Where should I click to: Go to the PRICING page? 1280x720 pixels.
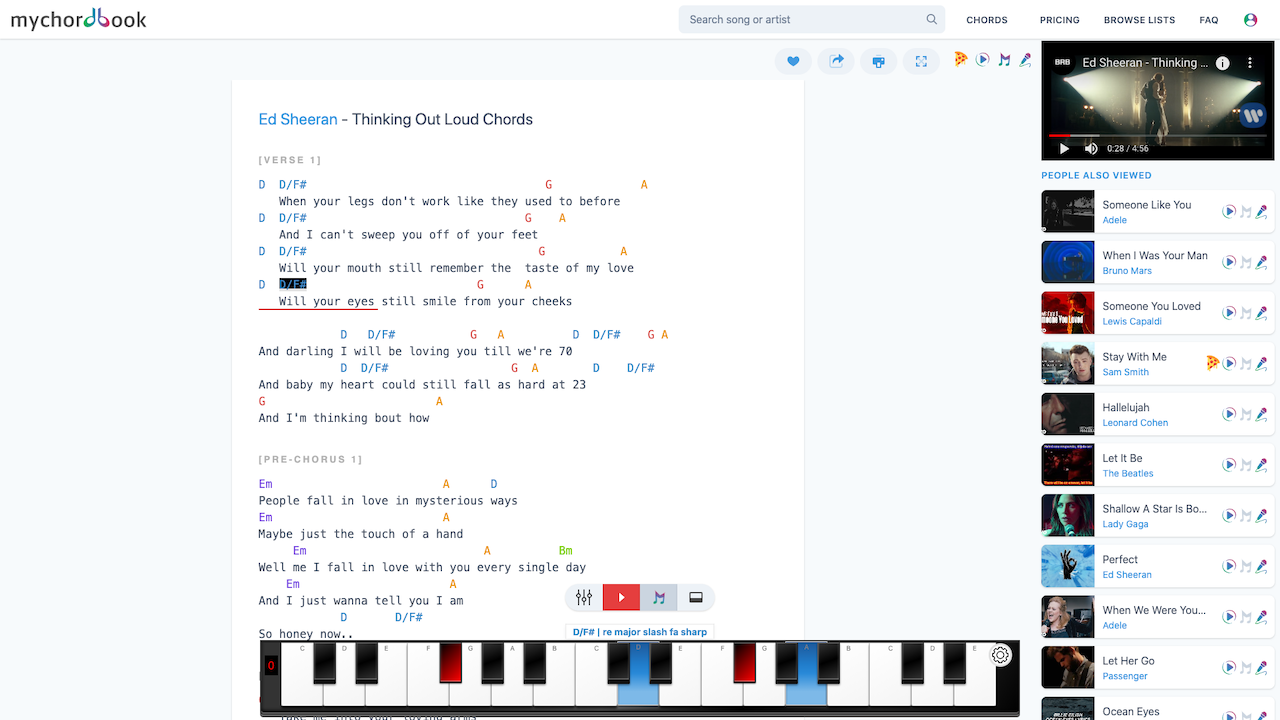click(1059, 20)
